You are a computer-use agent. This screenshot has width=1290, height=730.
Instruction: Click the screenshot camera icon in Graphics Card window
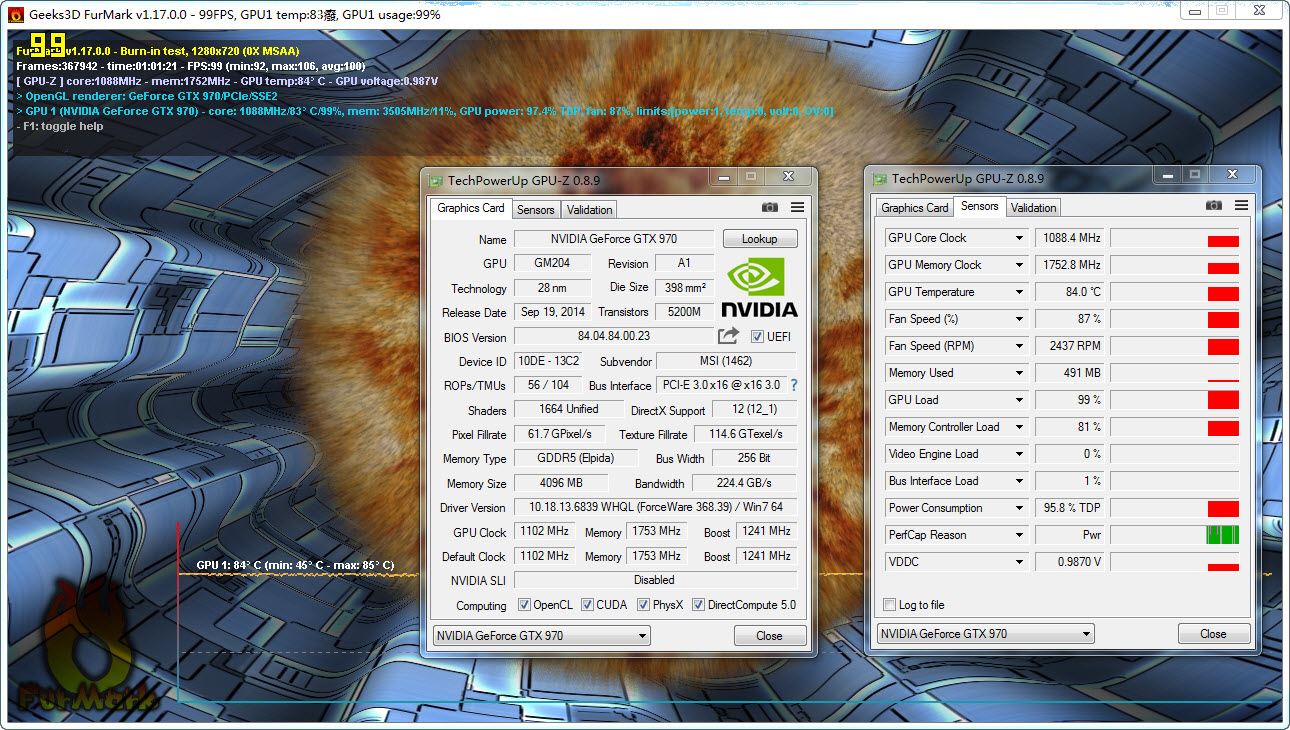coord(769,207)
